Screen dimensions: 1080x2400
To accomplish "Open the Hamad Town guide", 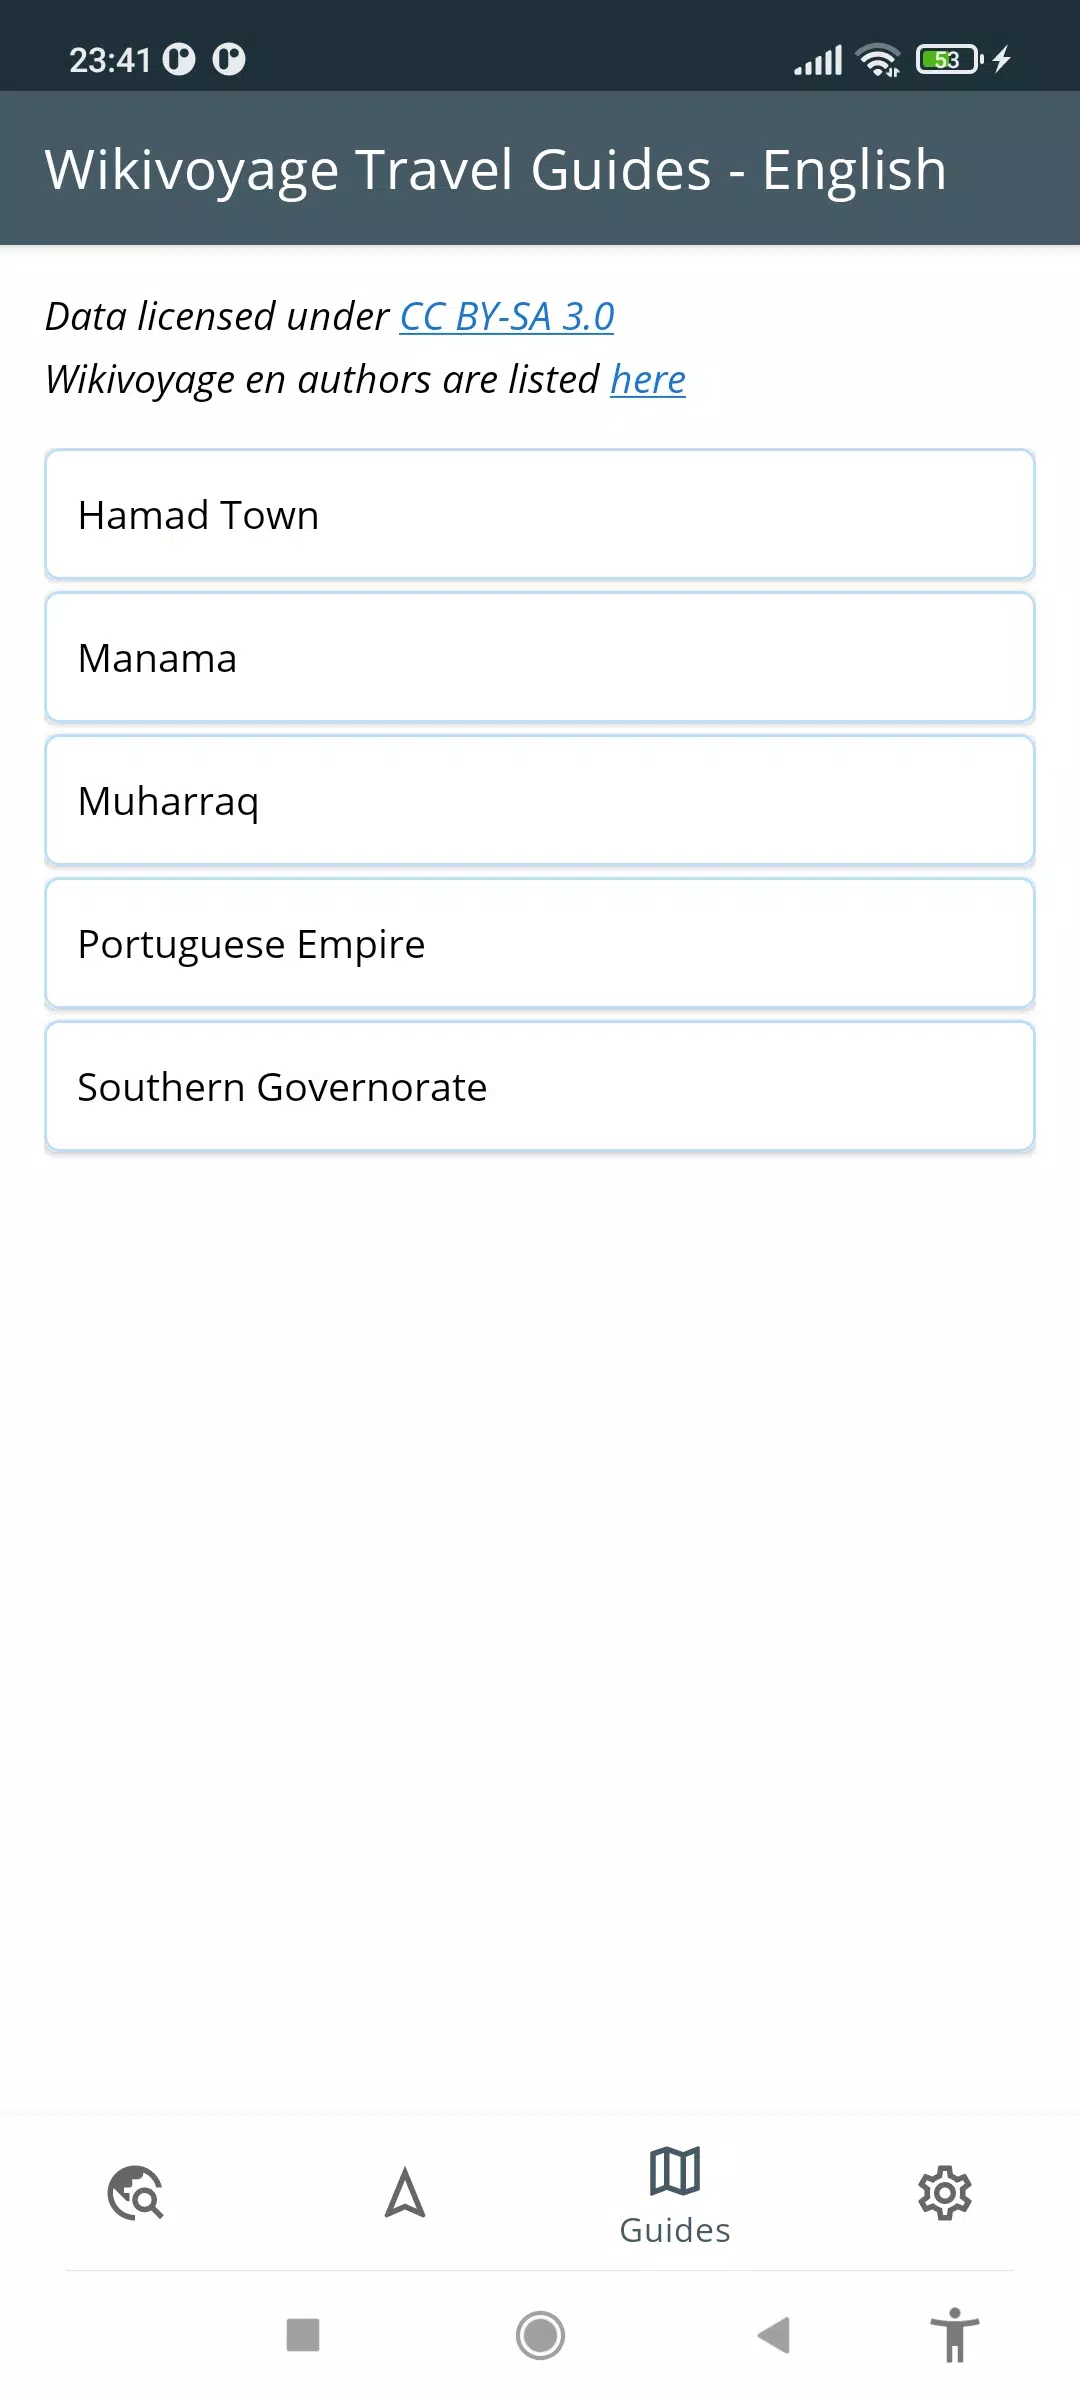I will [x=540, y=515].
